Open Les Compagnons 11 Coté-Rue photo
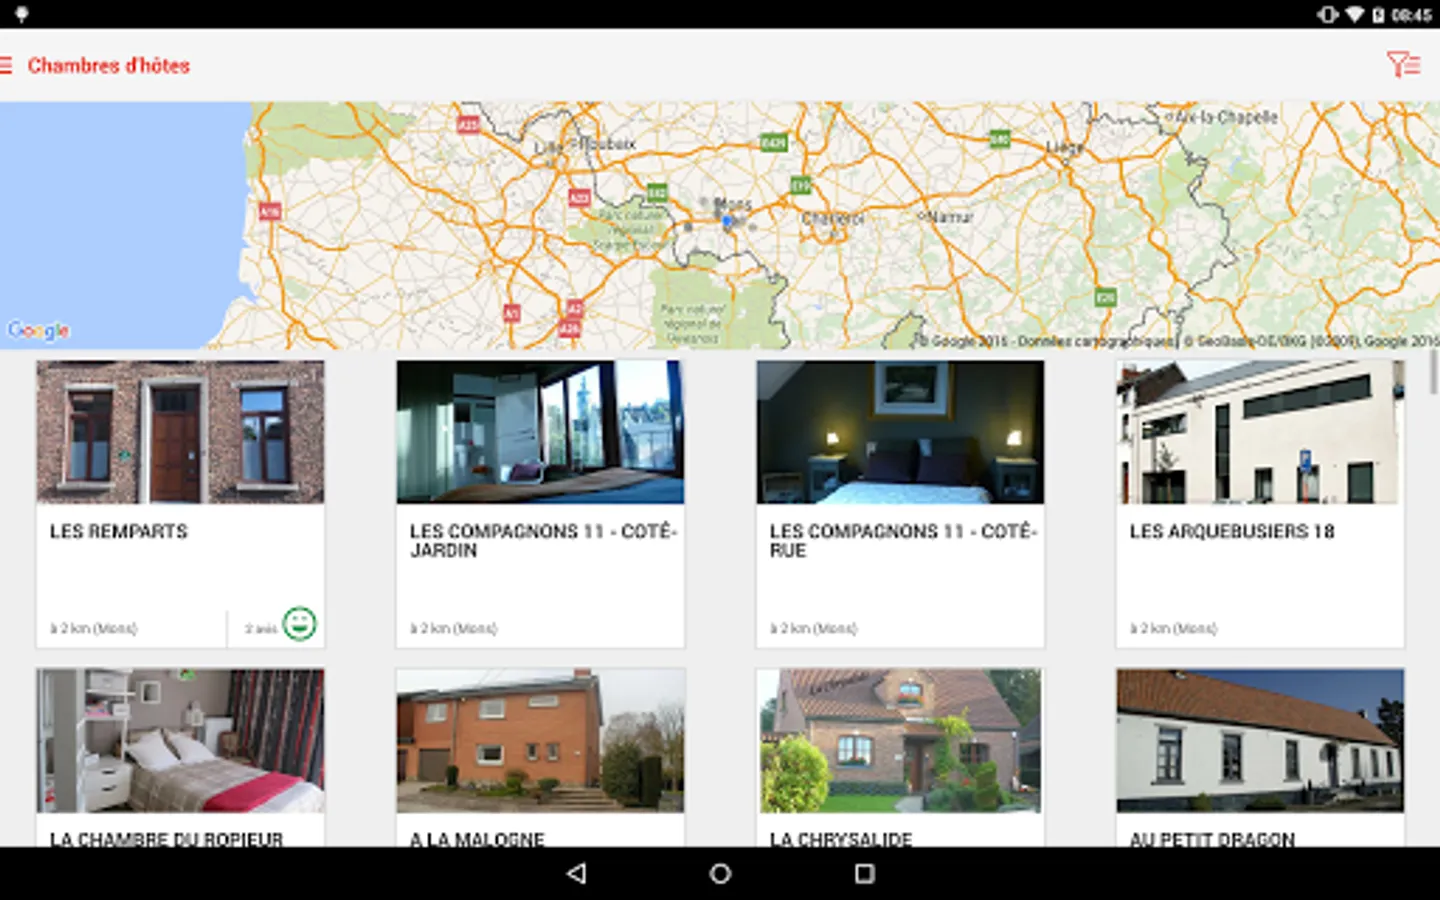Image resolution: width=1440 pixels, height=900 pixels. click(x=900, y=432)
